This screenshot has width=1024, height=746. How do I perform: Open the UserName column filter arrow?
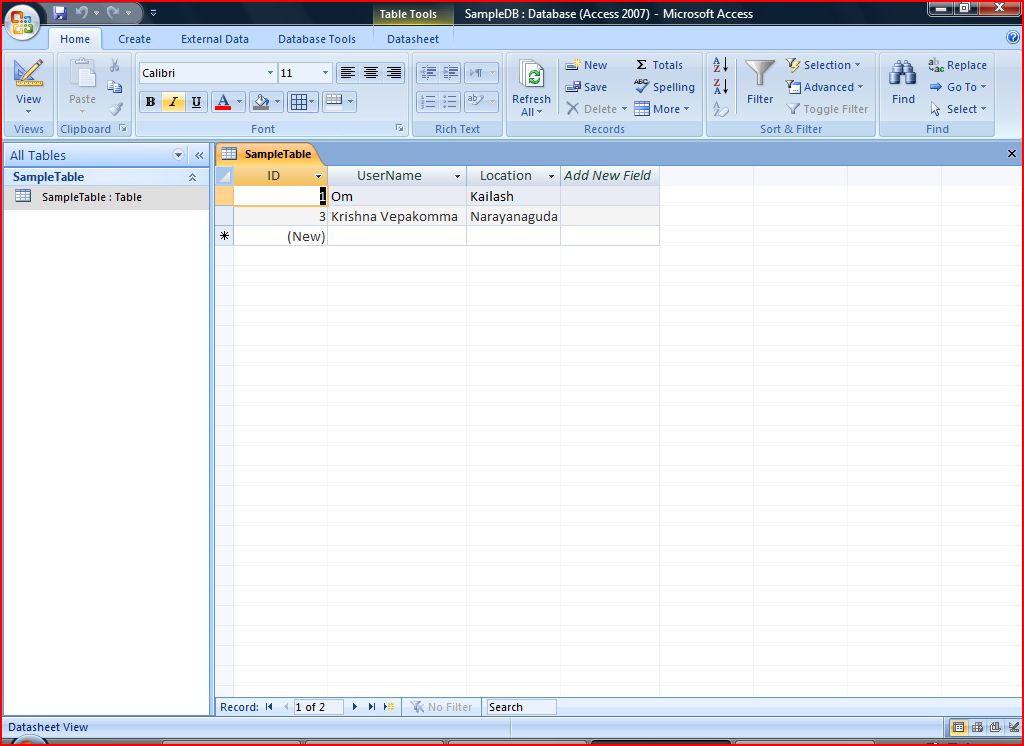[x=457, y=176]
